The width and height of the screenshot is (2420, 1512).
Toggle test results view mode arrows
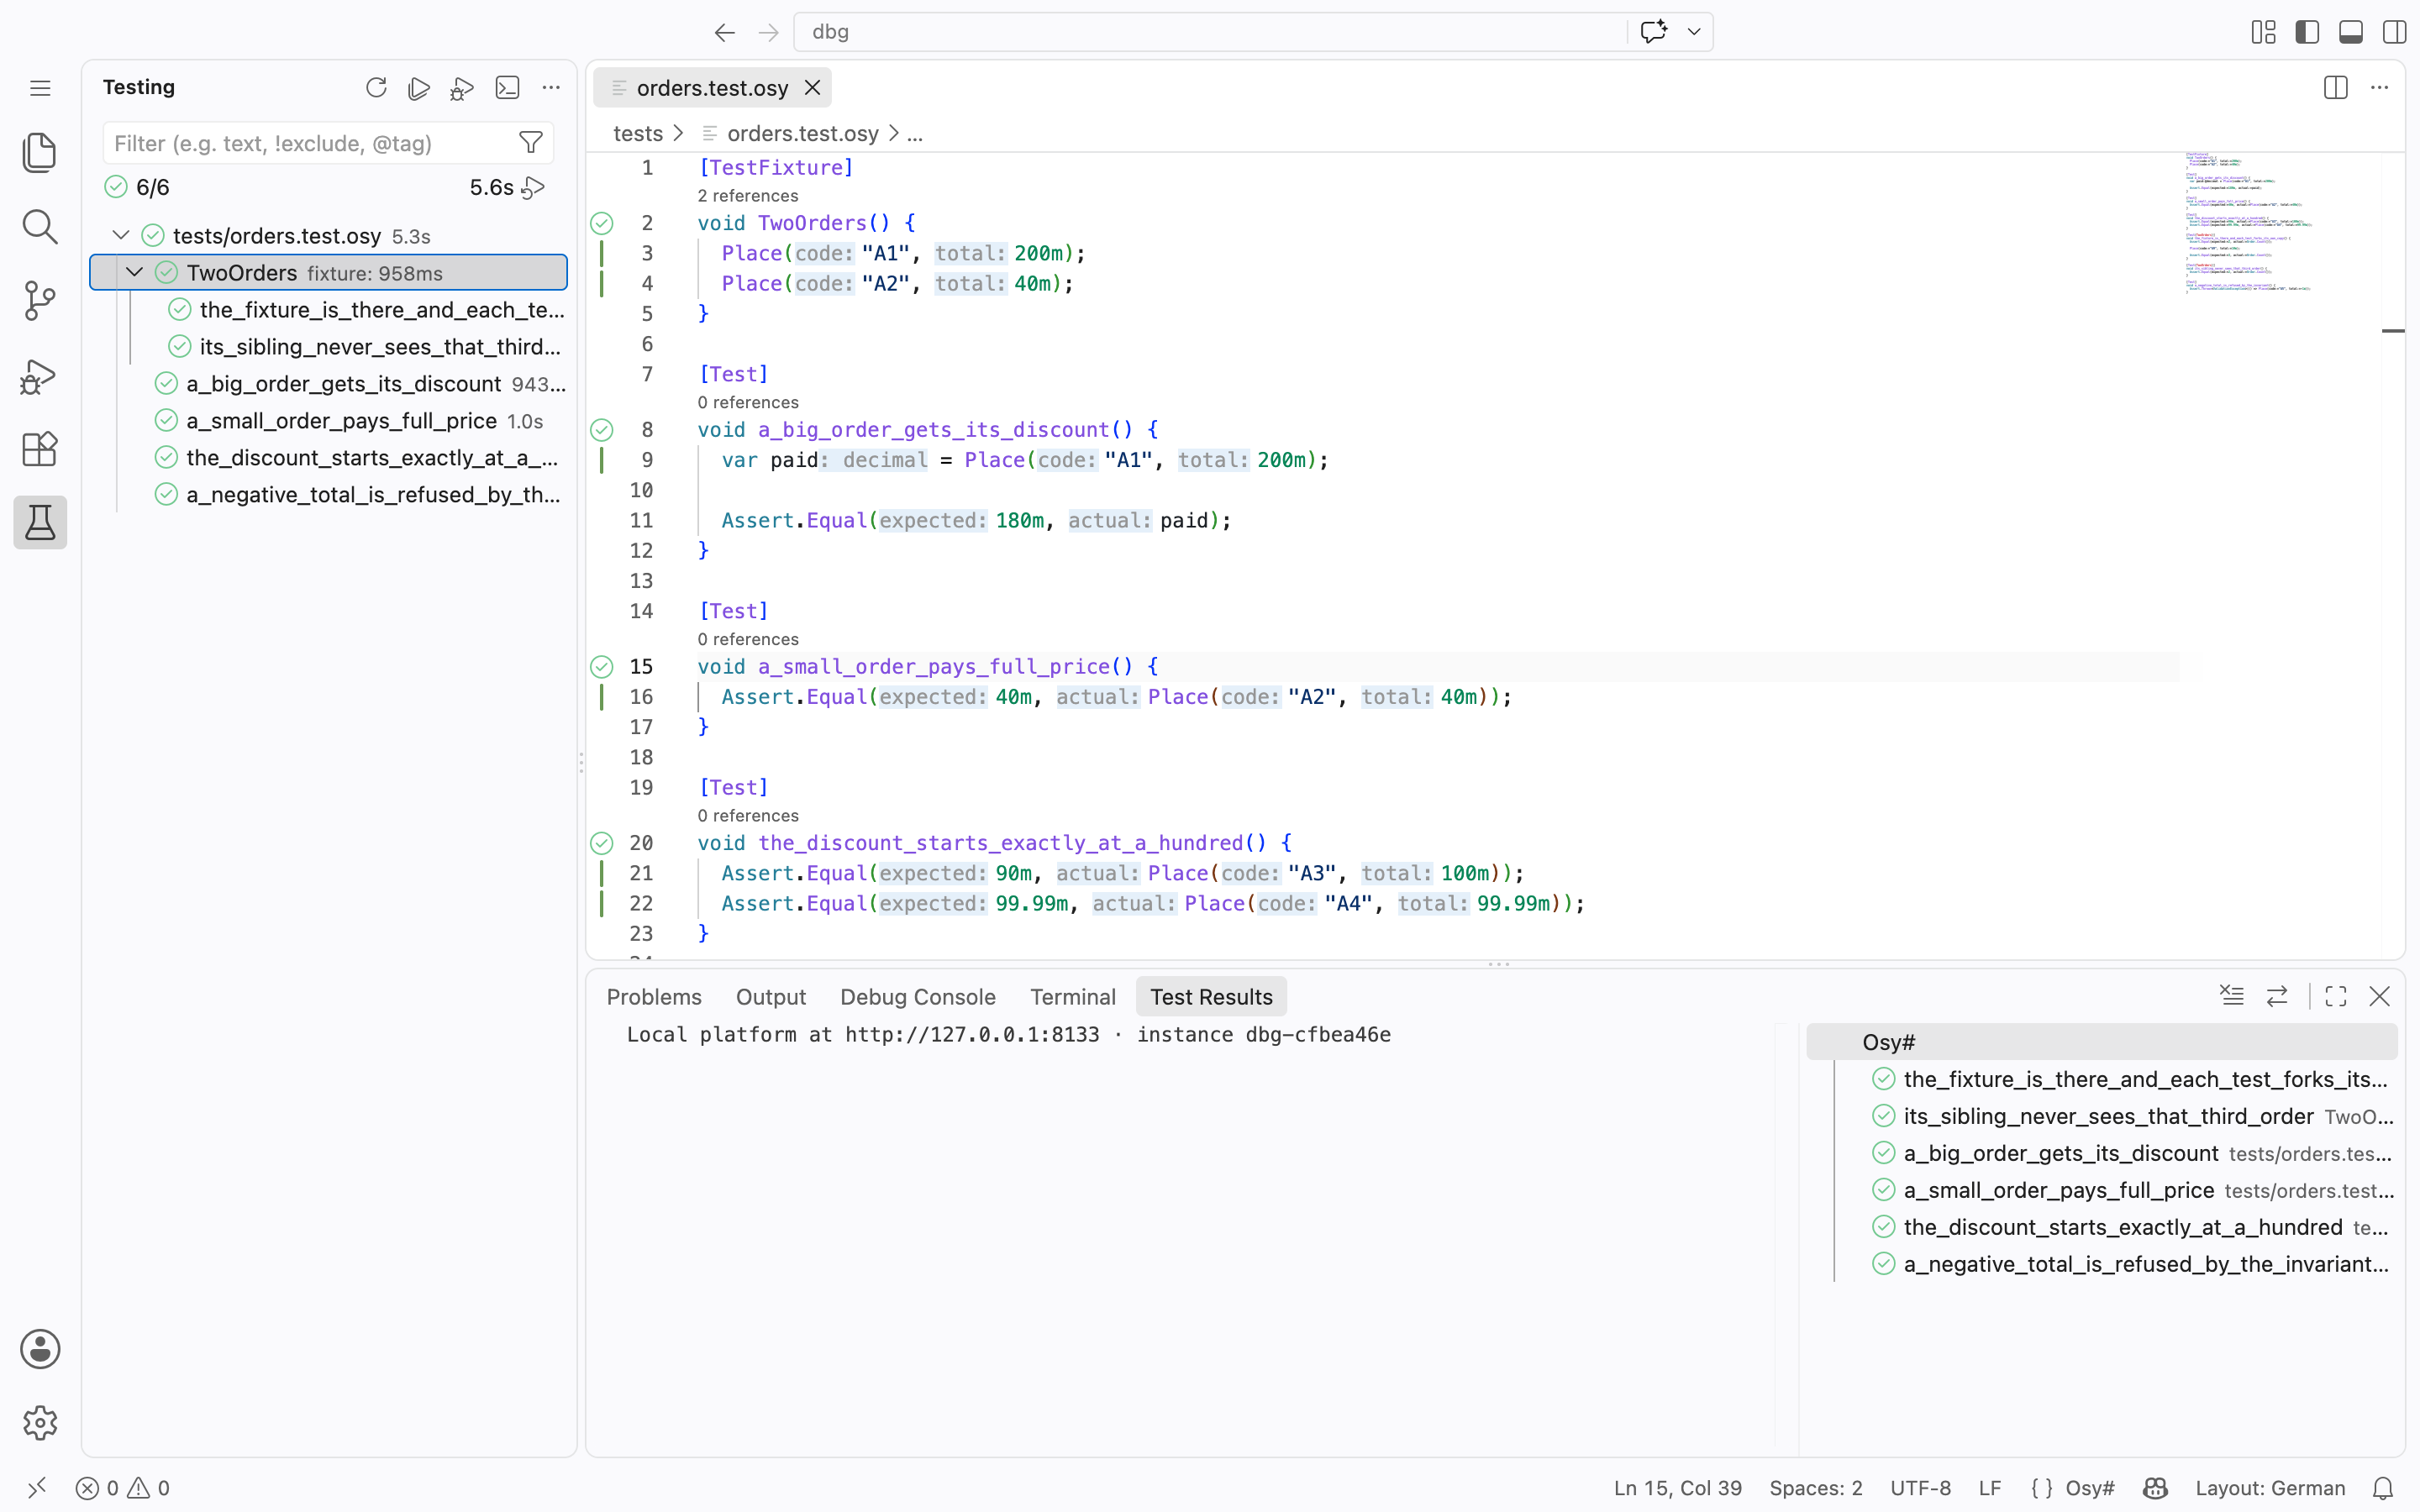coord(2277,996)
